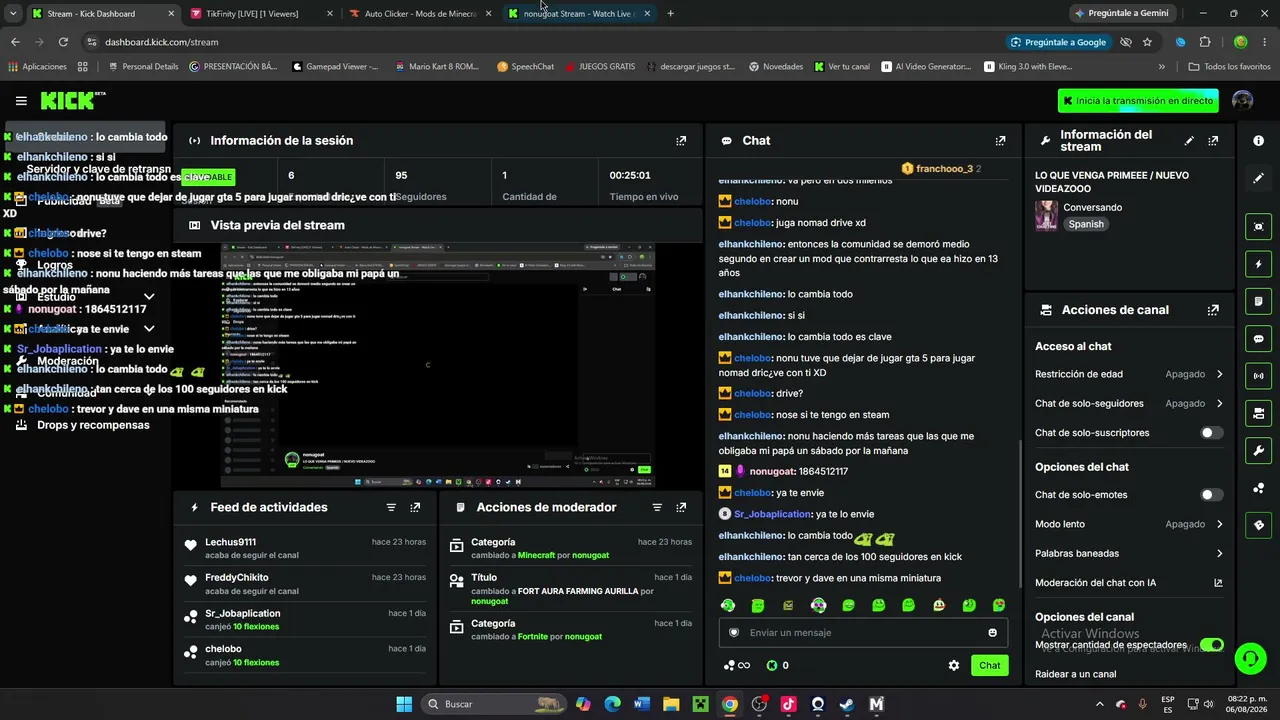Screen dimensions: 1280x720
Task: Open the user profile avatar menu
Action: (1243, 101)
